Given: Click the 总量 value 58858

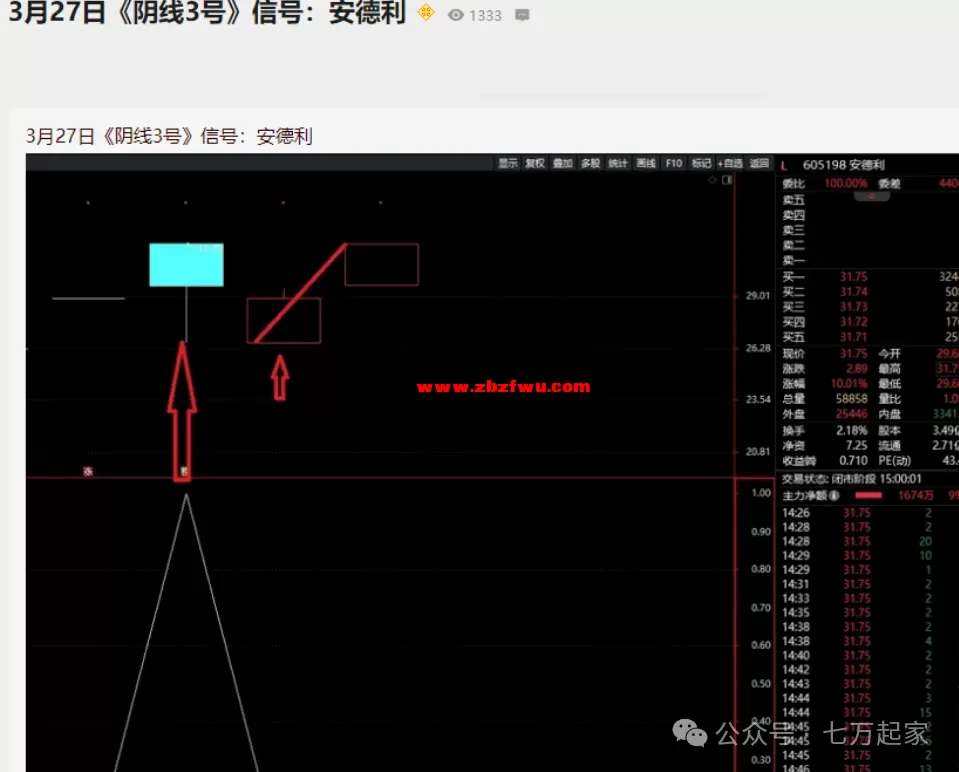Looking at the screenshot, I should click(x=851, y=399).
